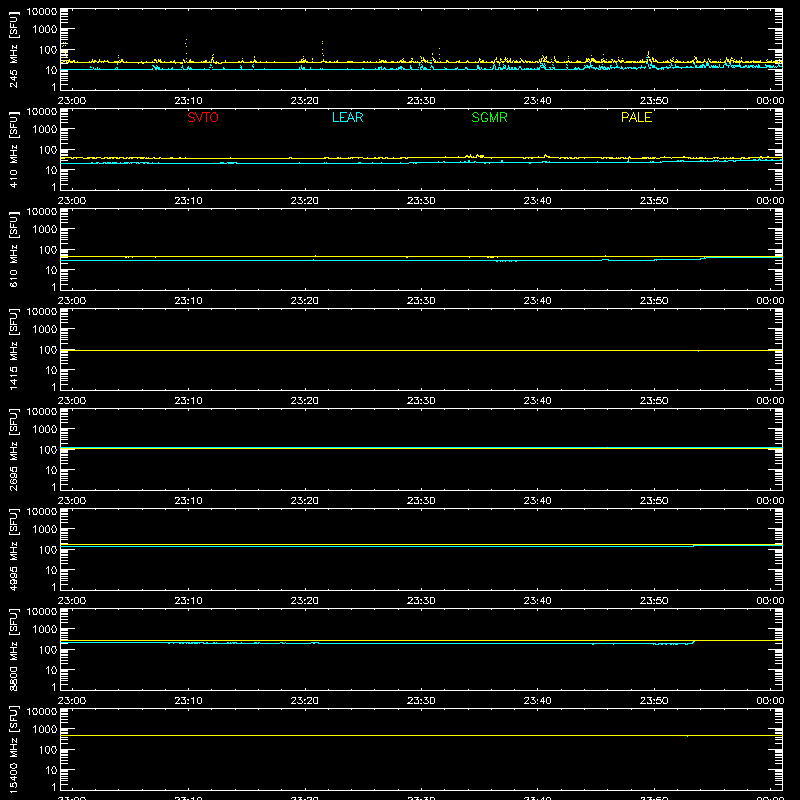Click the 10000 tick on the 245 MHz axis
The width and height of the screenshot is (800, 800).
[42, 12]
